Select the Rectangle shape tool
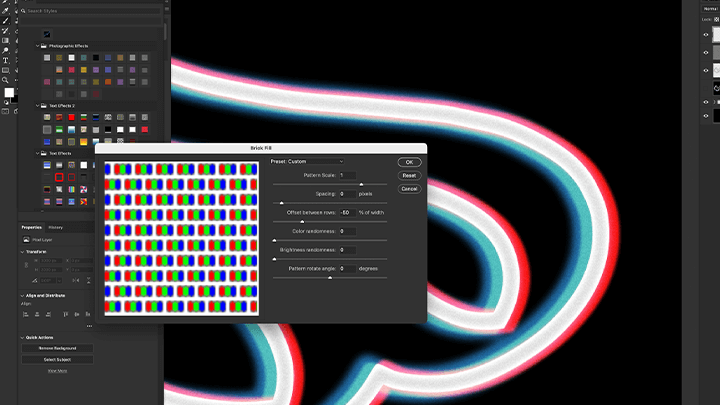 (x=6, y=70)
